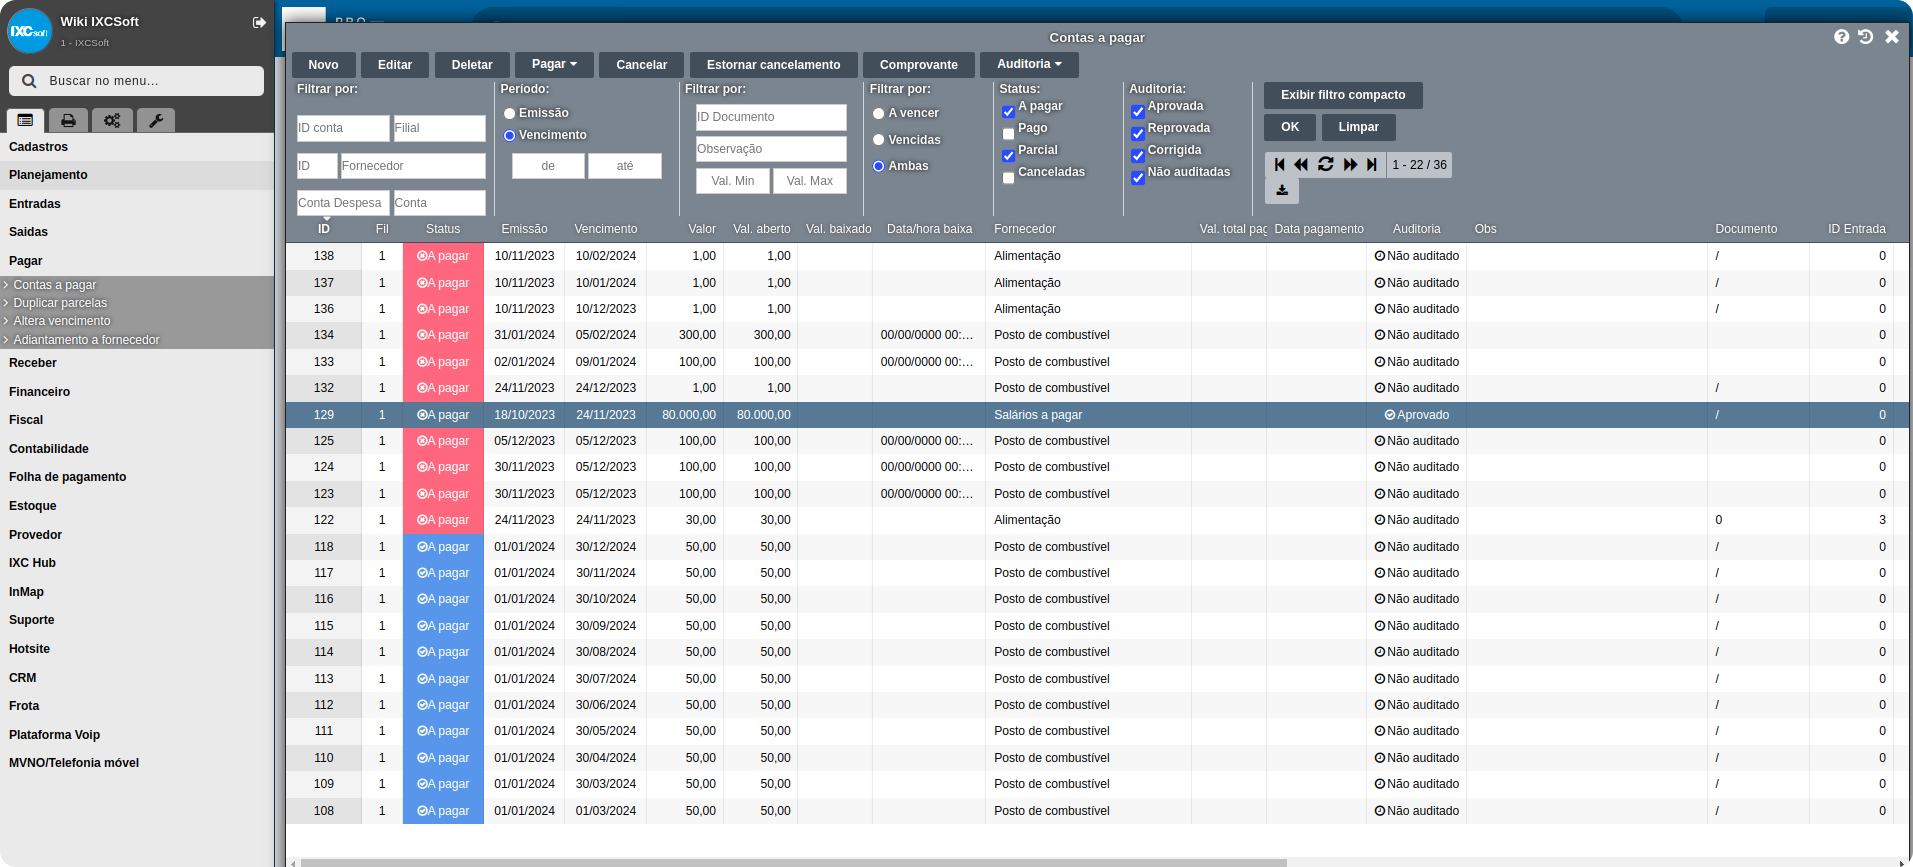Click the OK filter button

(1290, 127)
